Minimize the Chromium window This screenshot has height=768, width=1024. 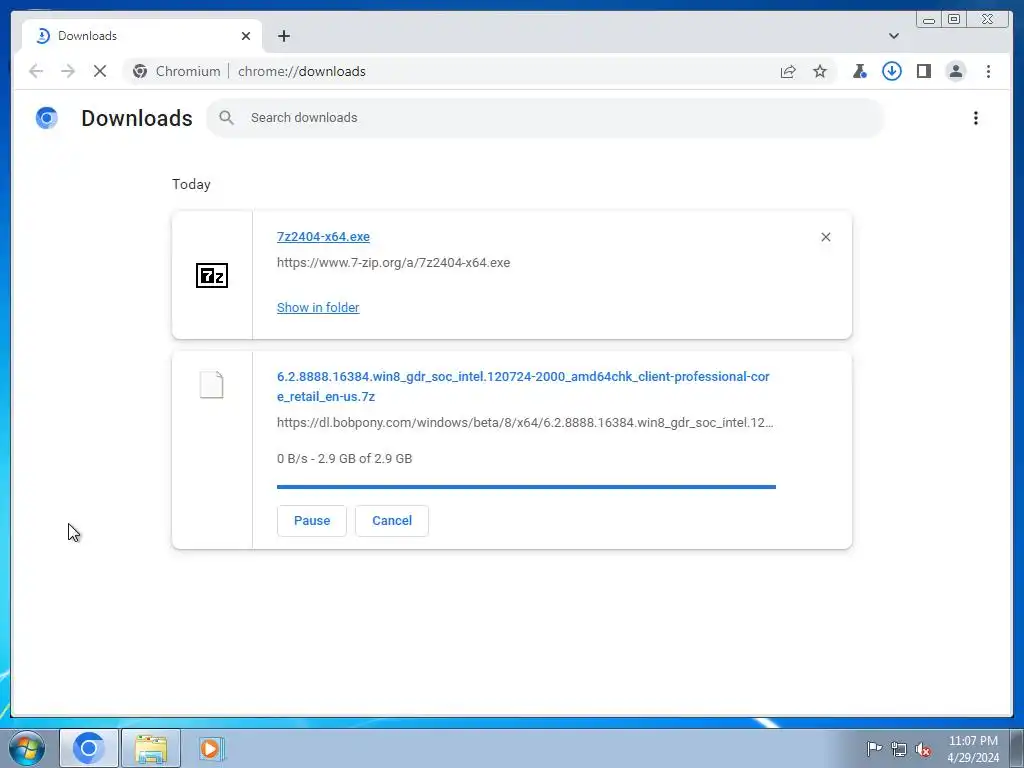tap(929, 20)
